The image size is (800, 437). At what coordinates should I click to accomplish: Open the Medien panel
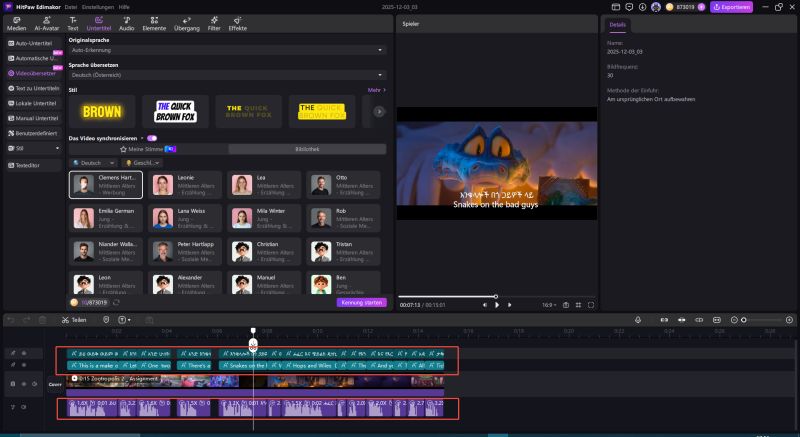pos(18,24)
